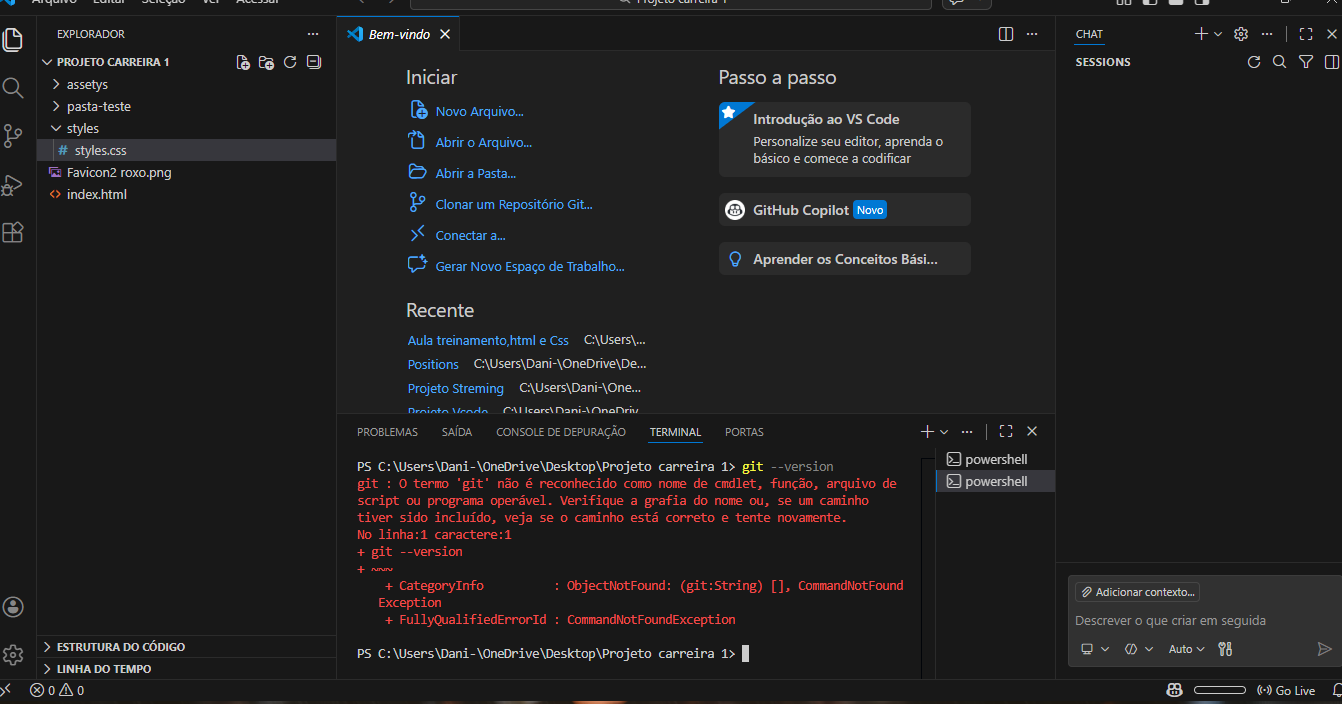
Task: Switch to Console de Depuração tab
Action: pyautogui.click(x=560, y=432)
